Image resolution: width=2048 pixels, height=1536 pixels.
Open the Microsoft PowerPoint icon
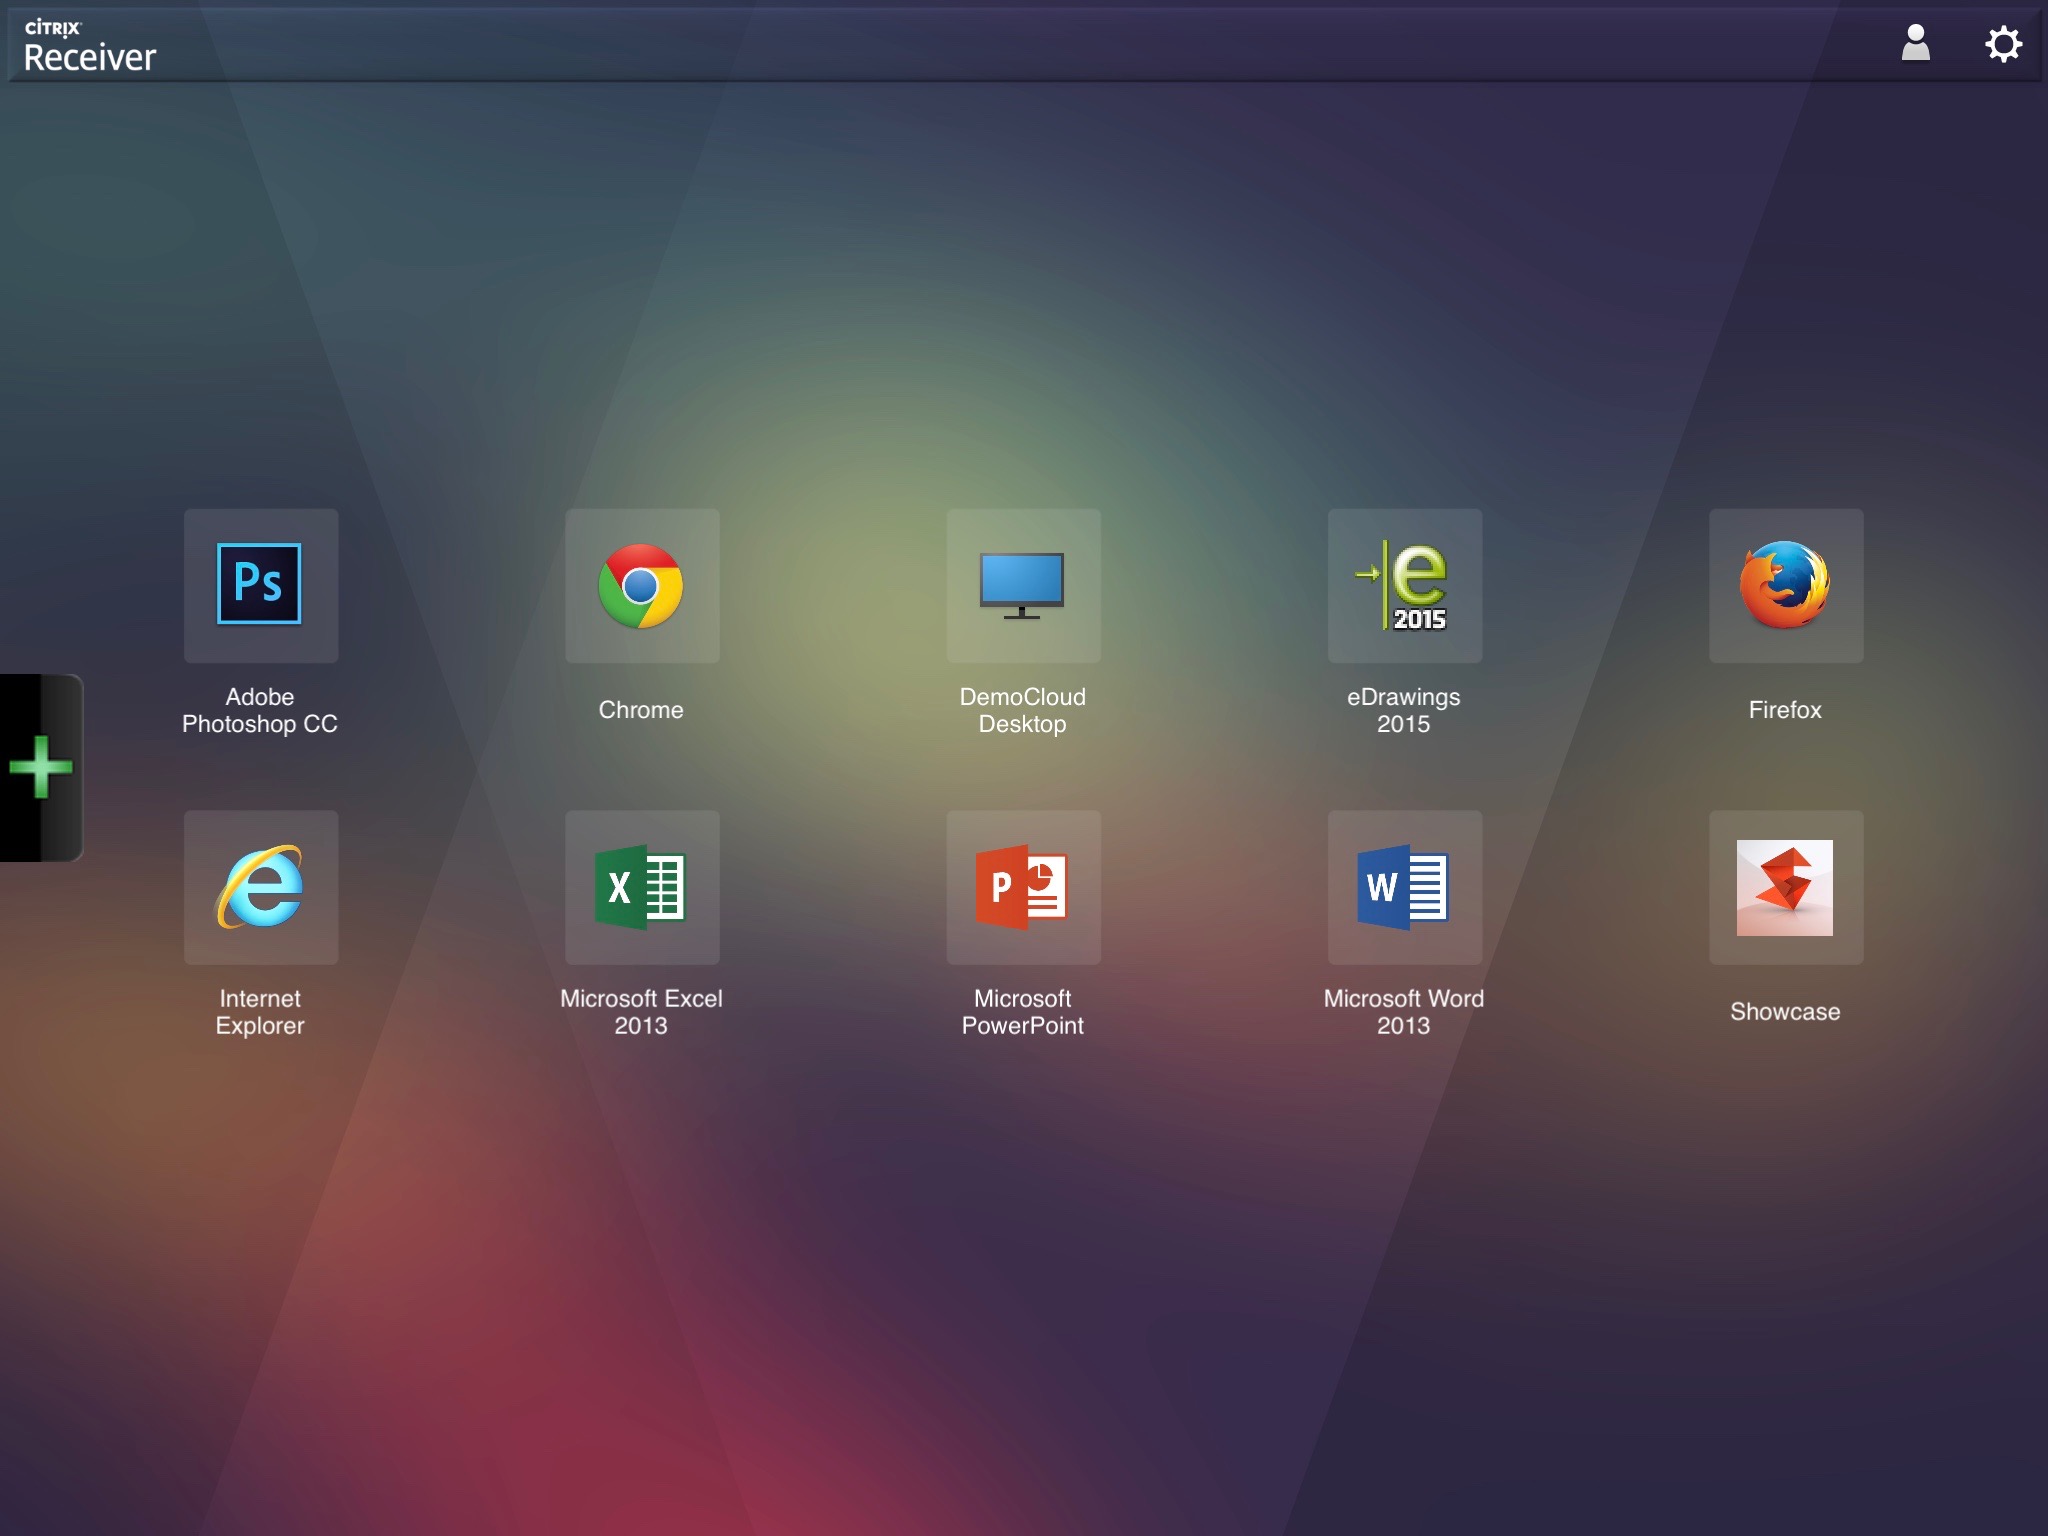click(1022, 887)
